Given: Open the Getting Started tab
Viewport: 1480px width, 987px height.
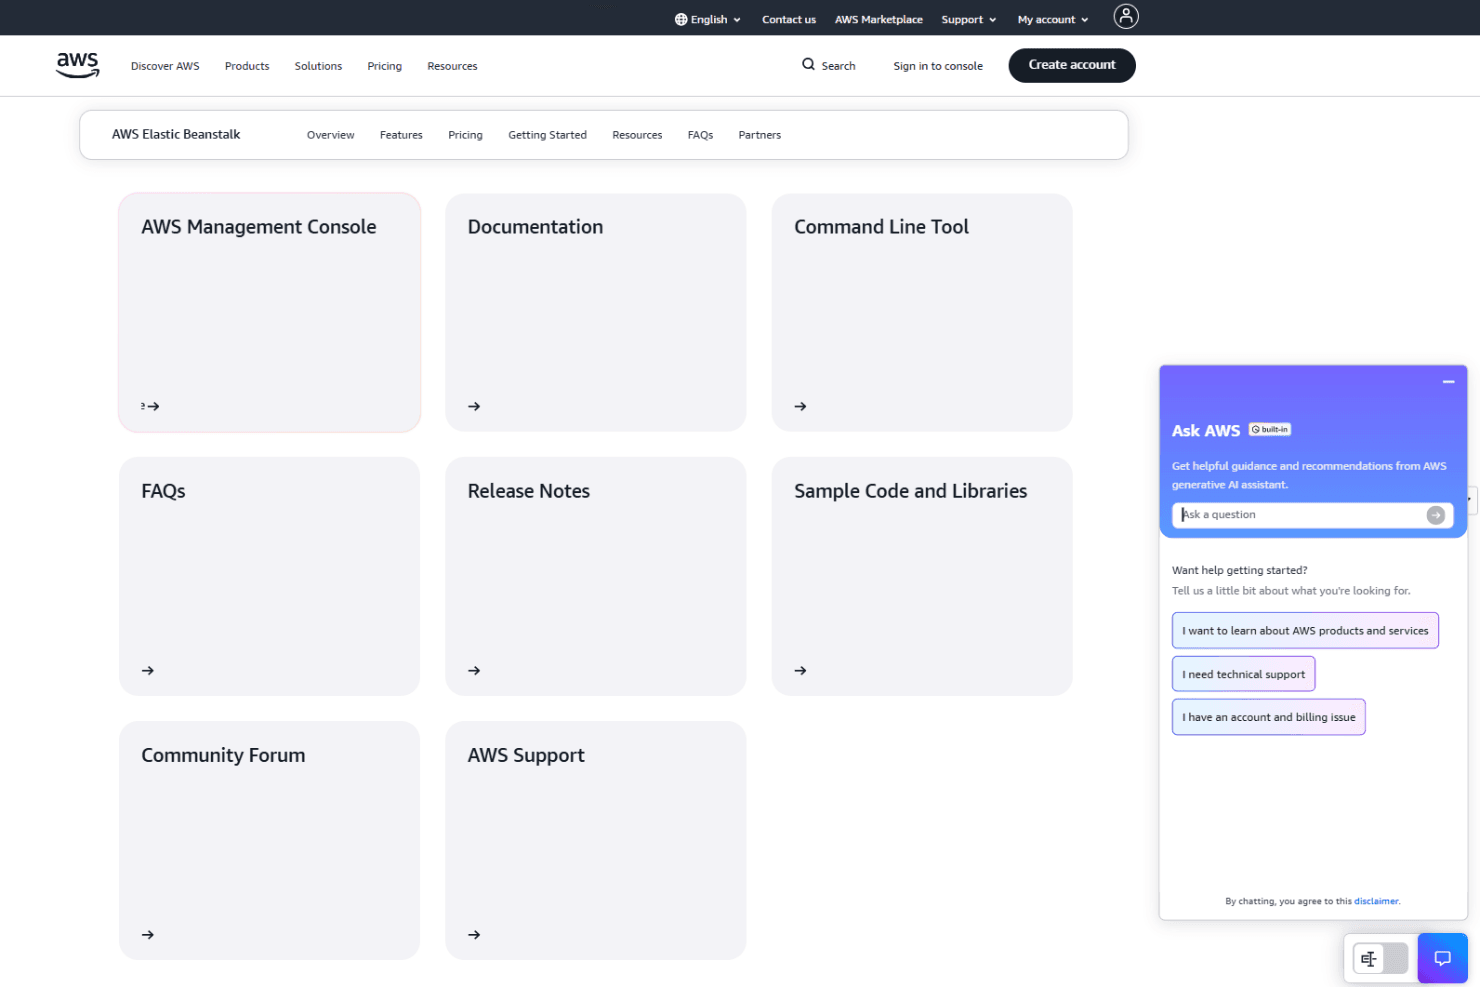Looking at the screenshot, I should tap(547, 135).
